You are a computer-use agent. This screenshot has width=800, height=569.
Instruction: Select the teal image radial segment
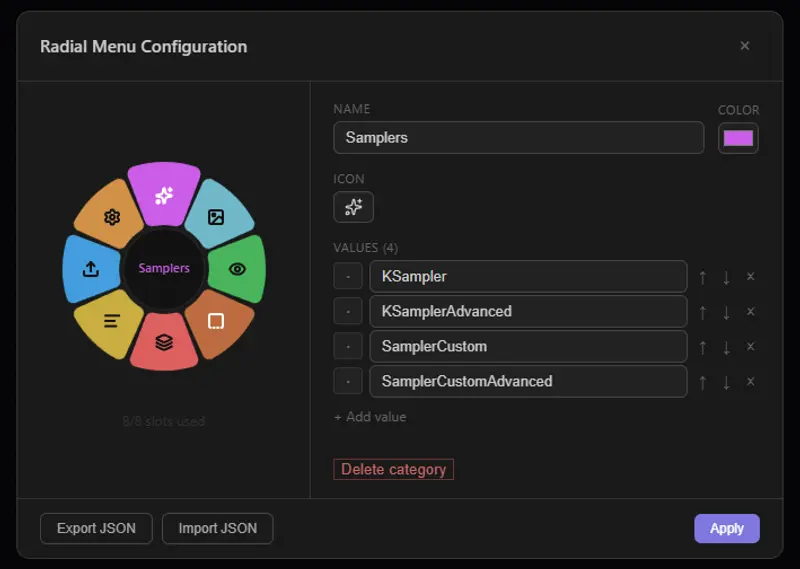point(219,215)
